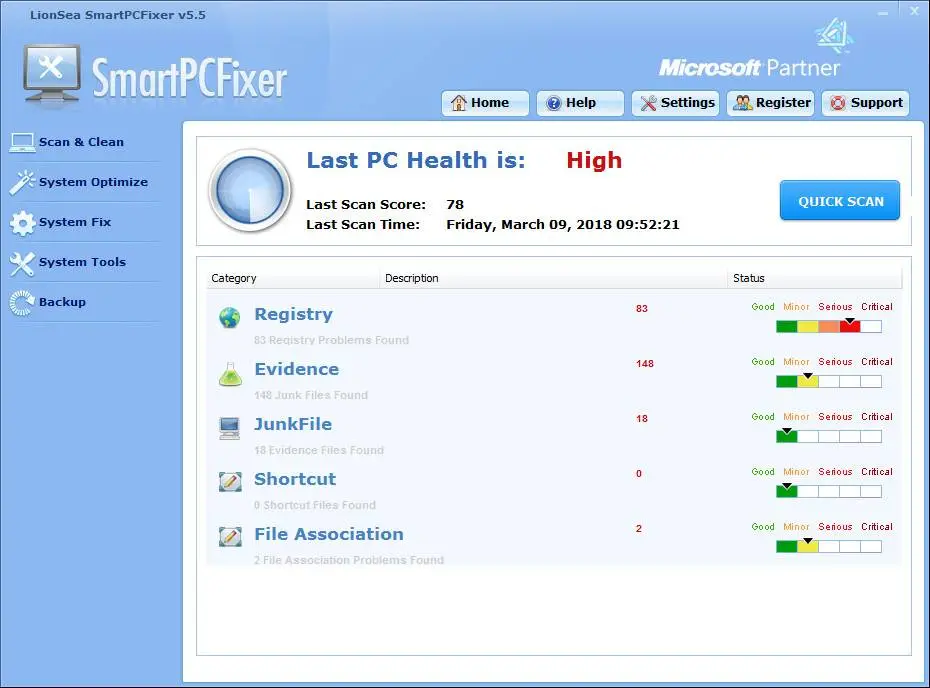Select Scan & Clean in sidebar
Image resolution: width=930 pixels, height=688 pixels.
[81, 142]
